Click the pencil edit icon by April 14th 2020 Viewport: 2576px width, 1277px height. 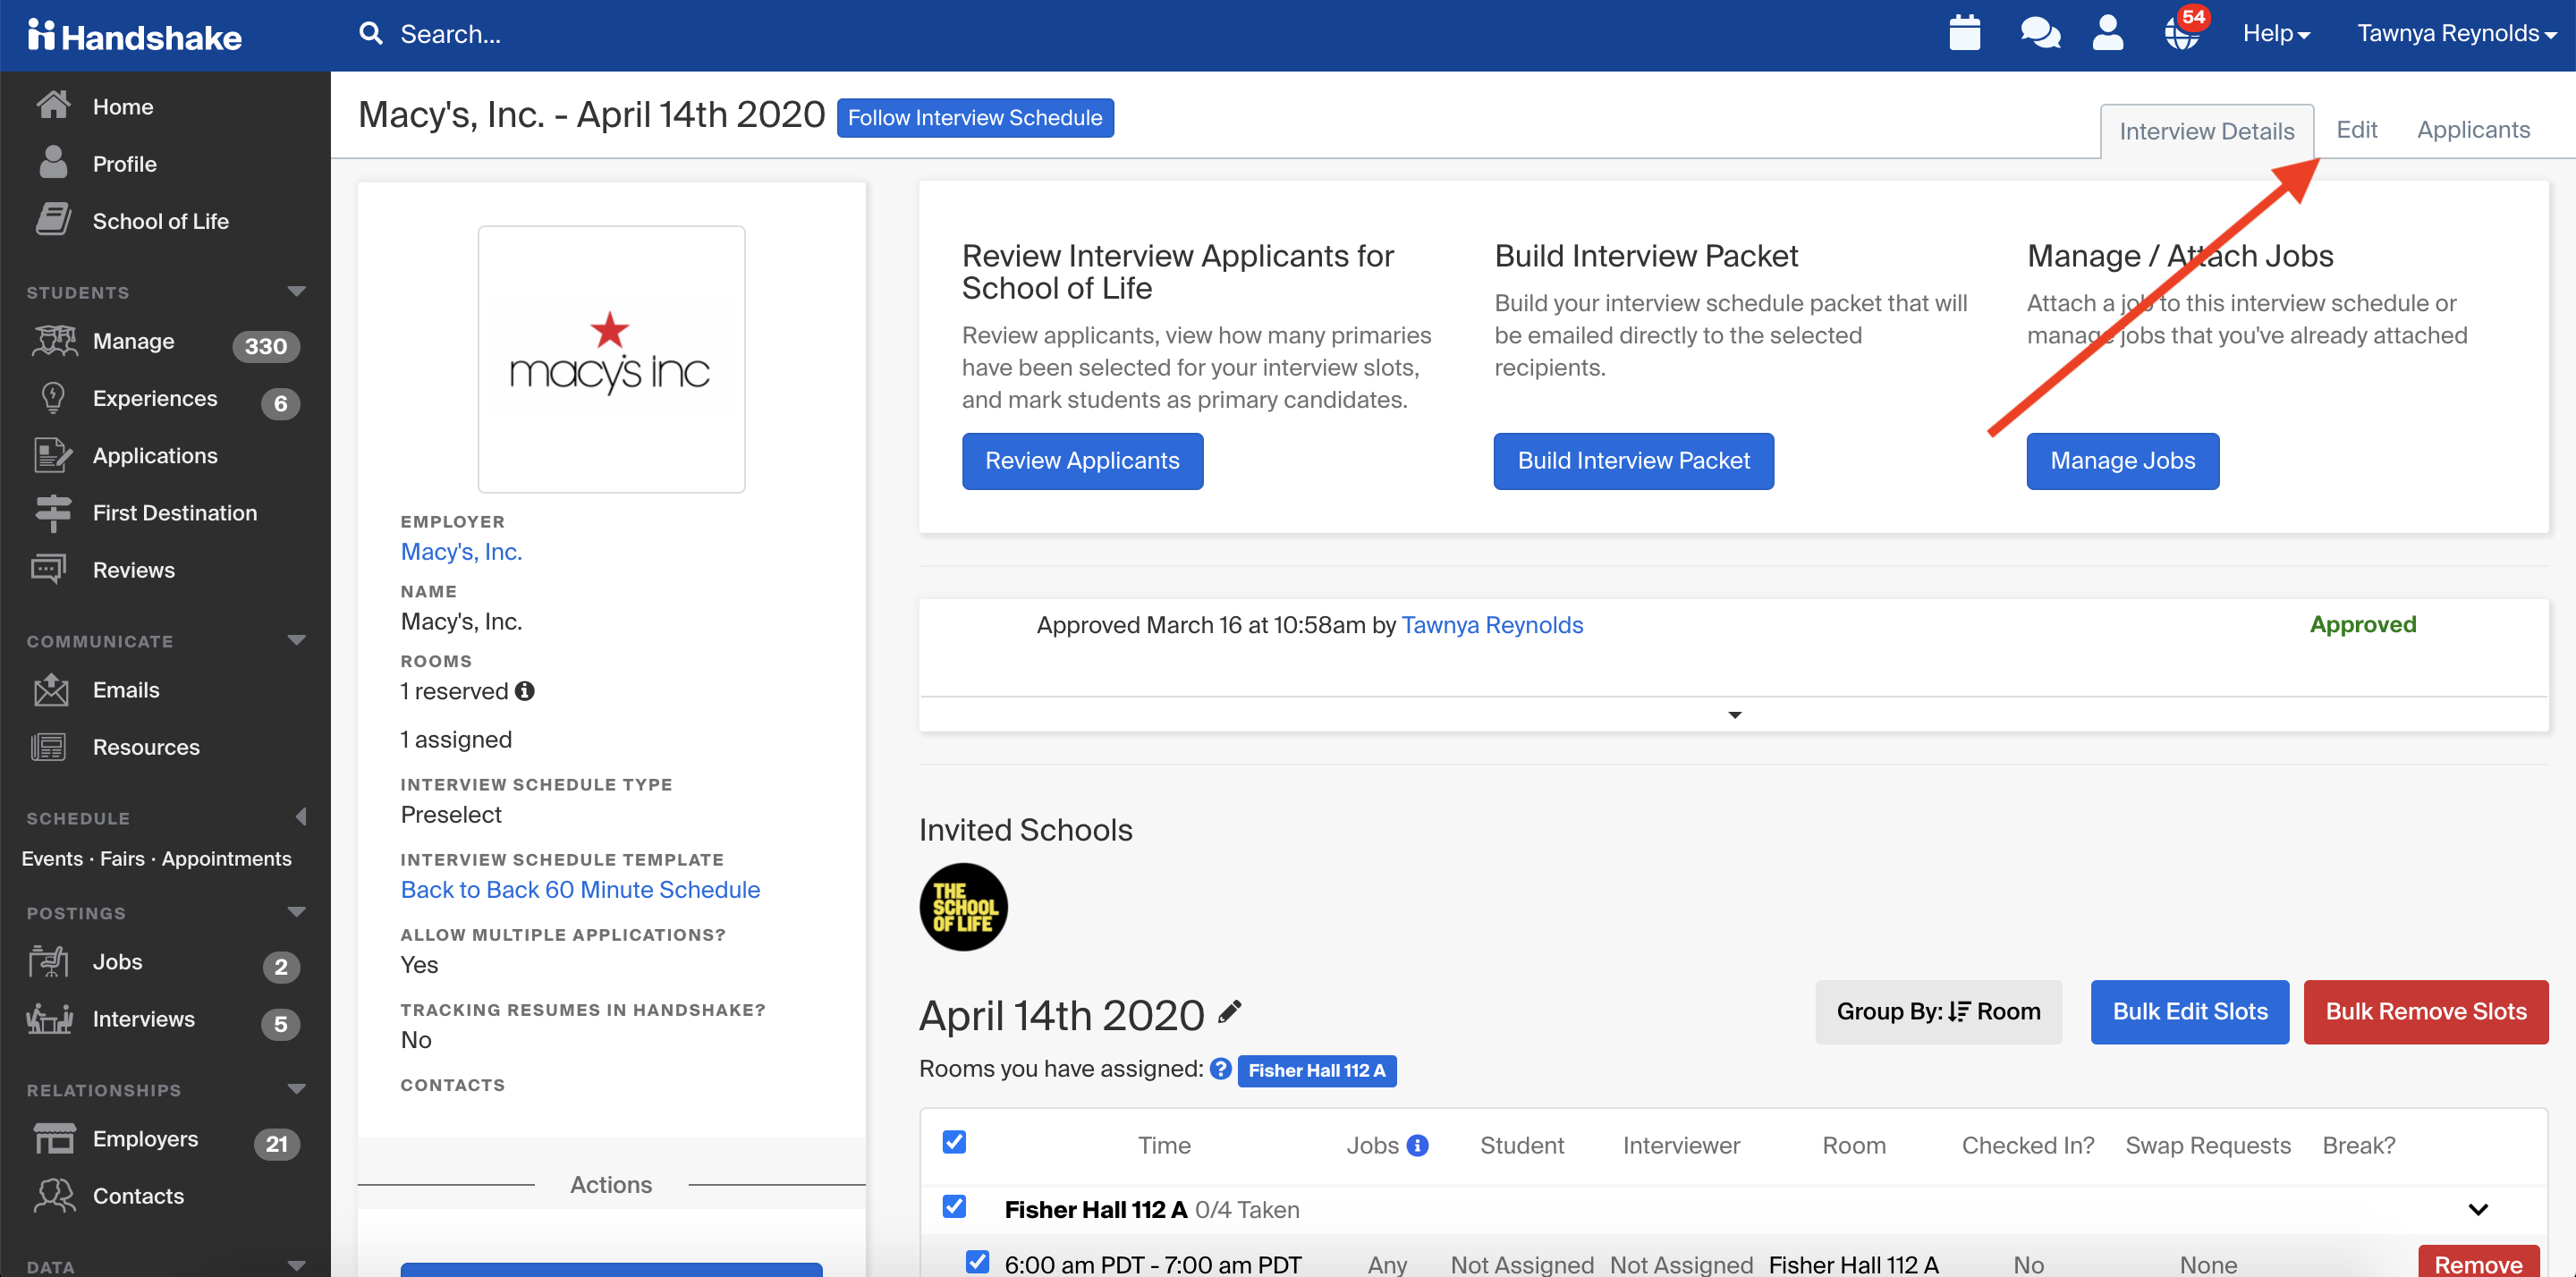click(1230, 1012)
